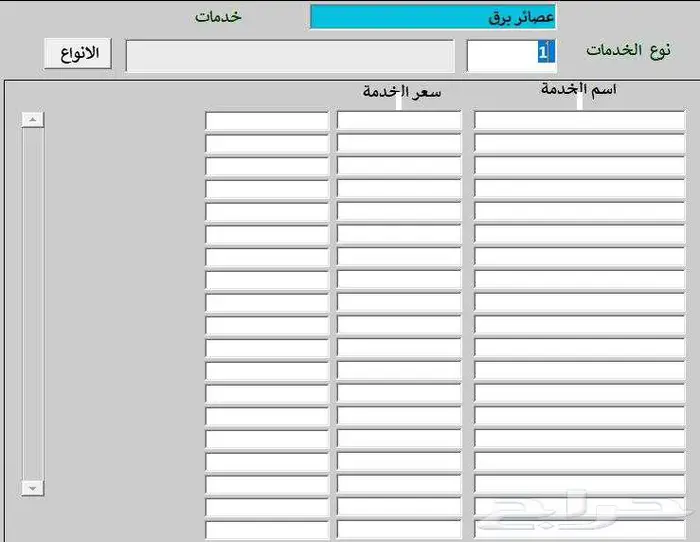The height and width of the screenshot is (542, 700).
Task: Click the نوع الخدمات number field containing 1
Action: click(509, 54)
